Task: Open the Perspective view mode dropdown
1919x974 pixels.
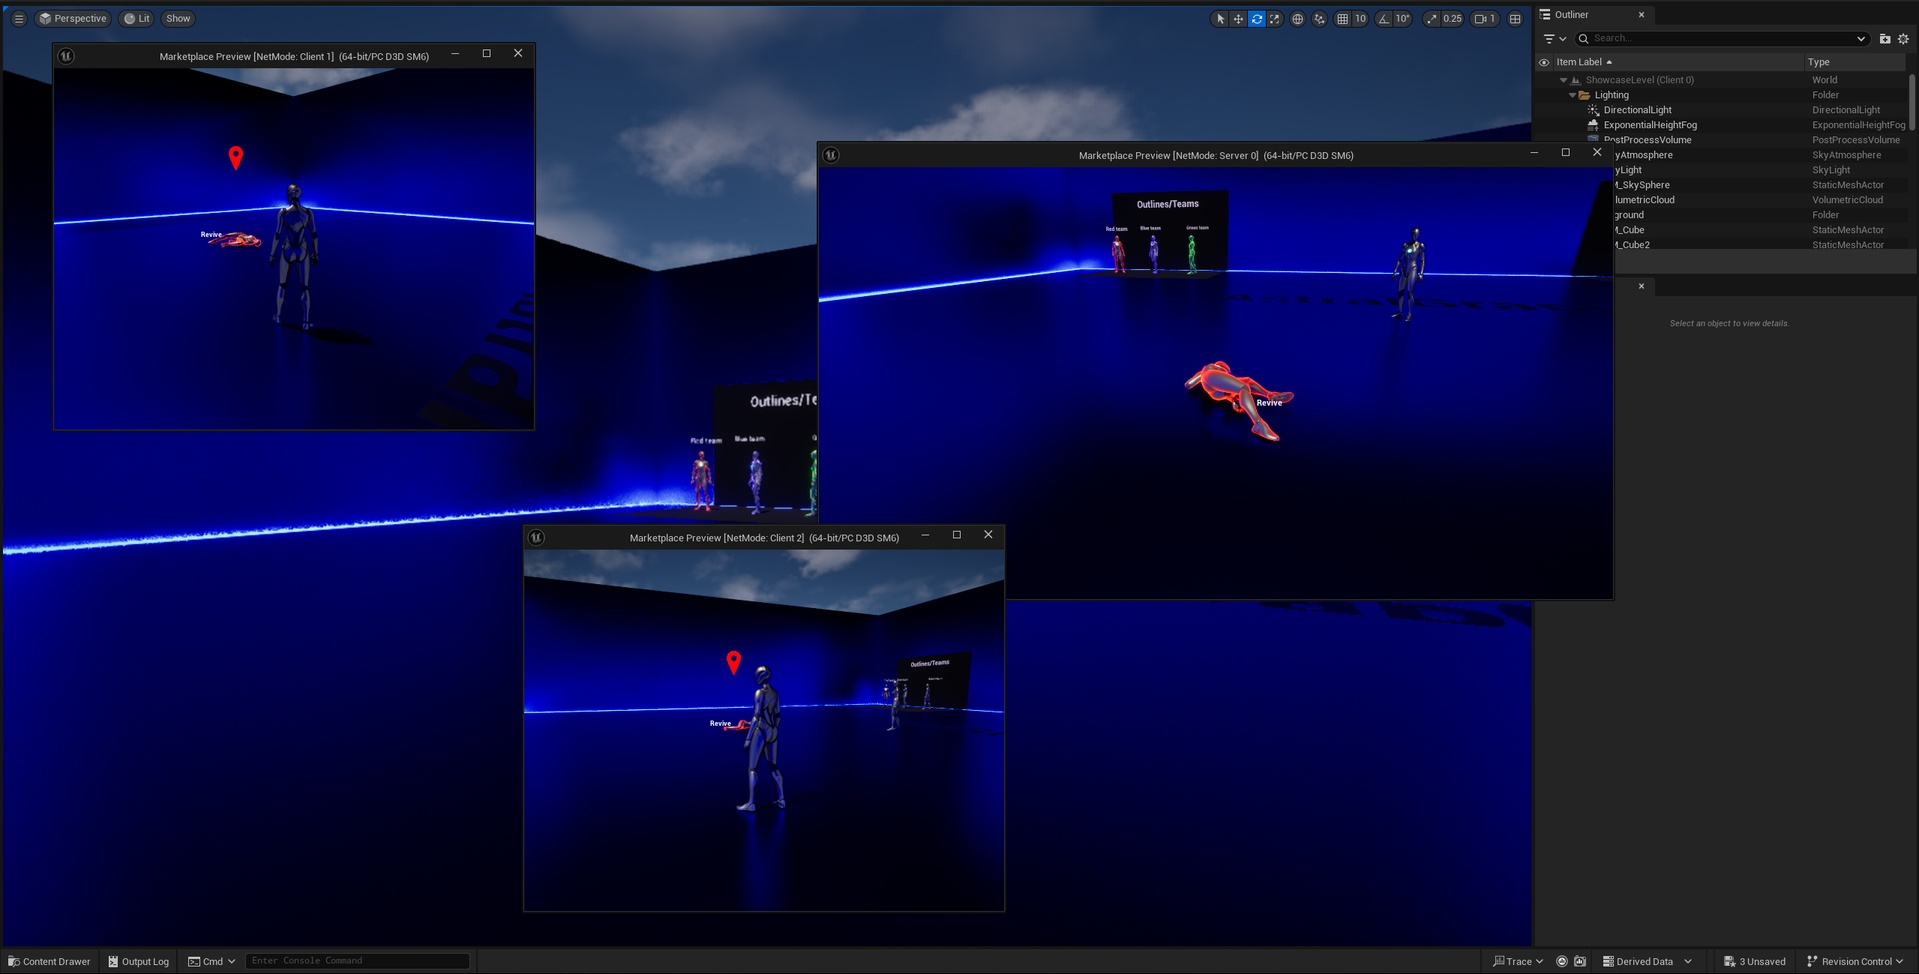Action: [x=72, y=19]
